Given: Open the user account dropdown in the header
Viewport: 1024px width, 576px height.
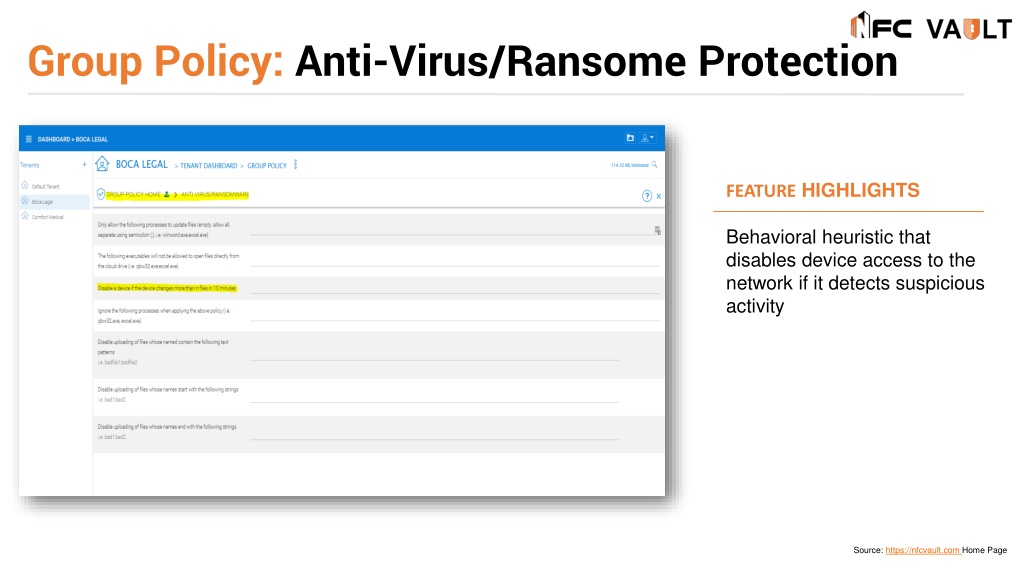Looking at the screenshot, I should 647,138.
